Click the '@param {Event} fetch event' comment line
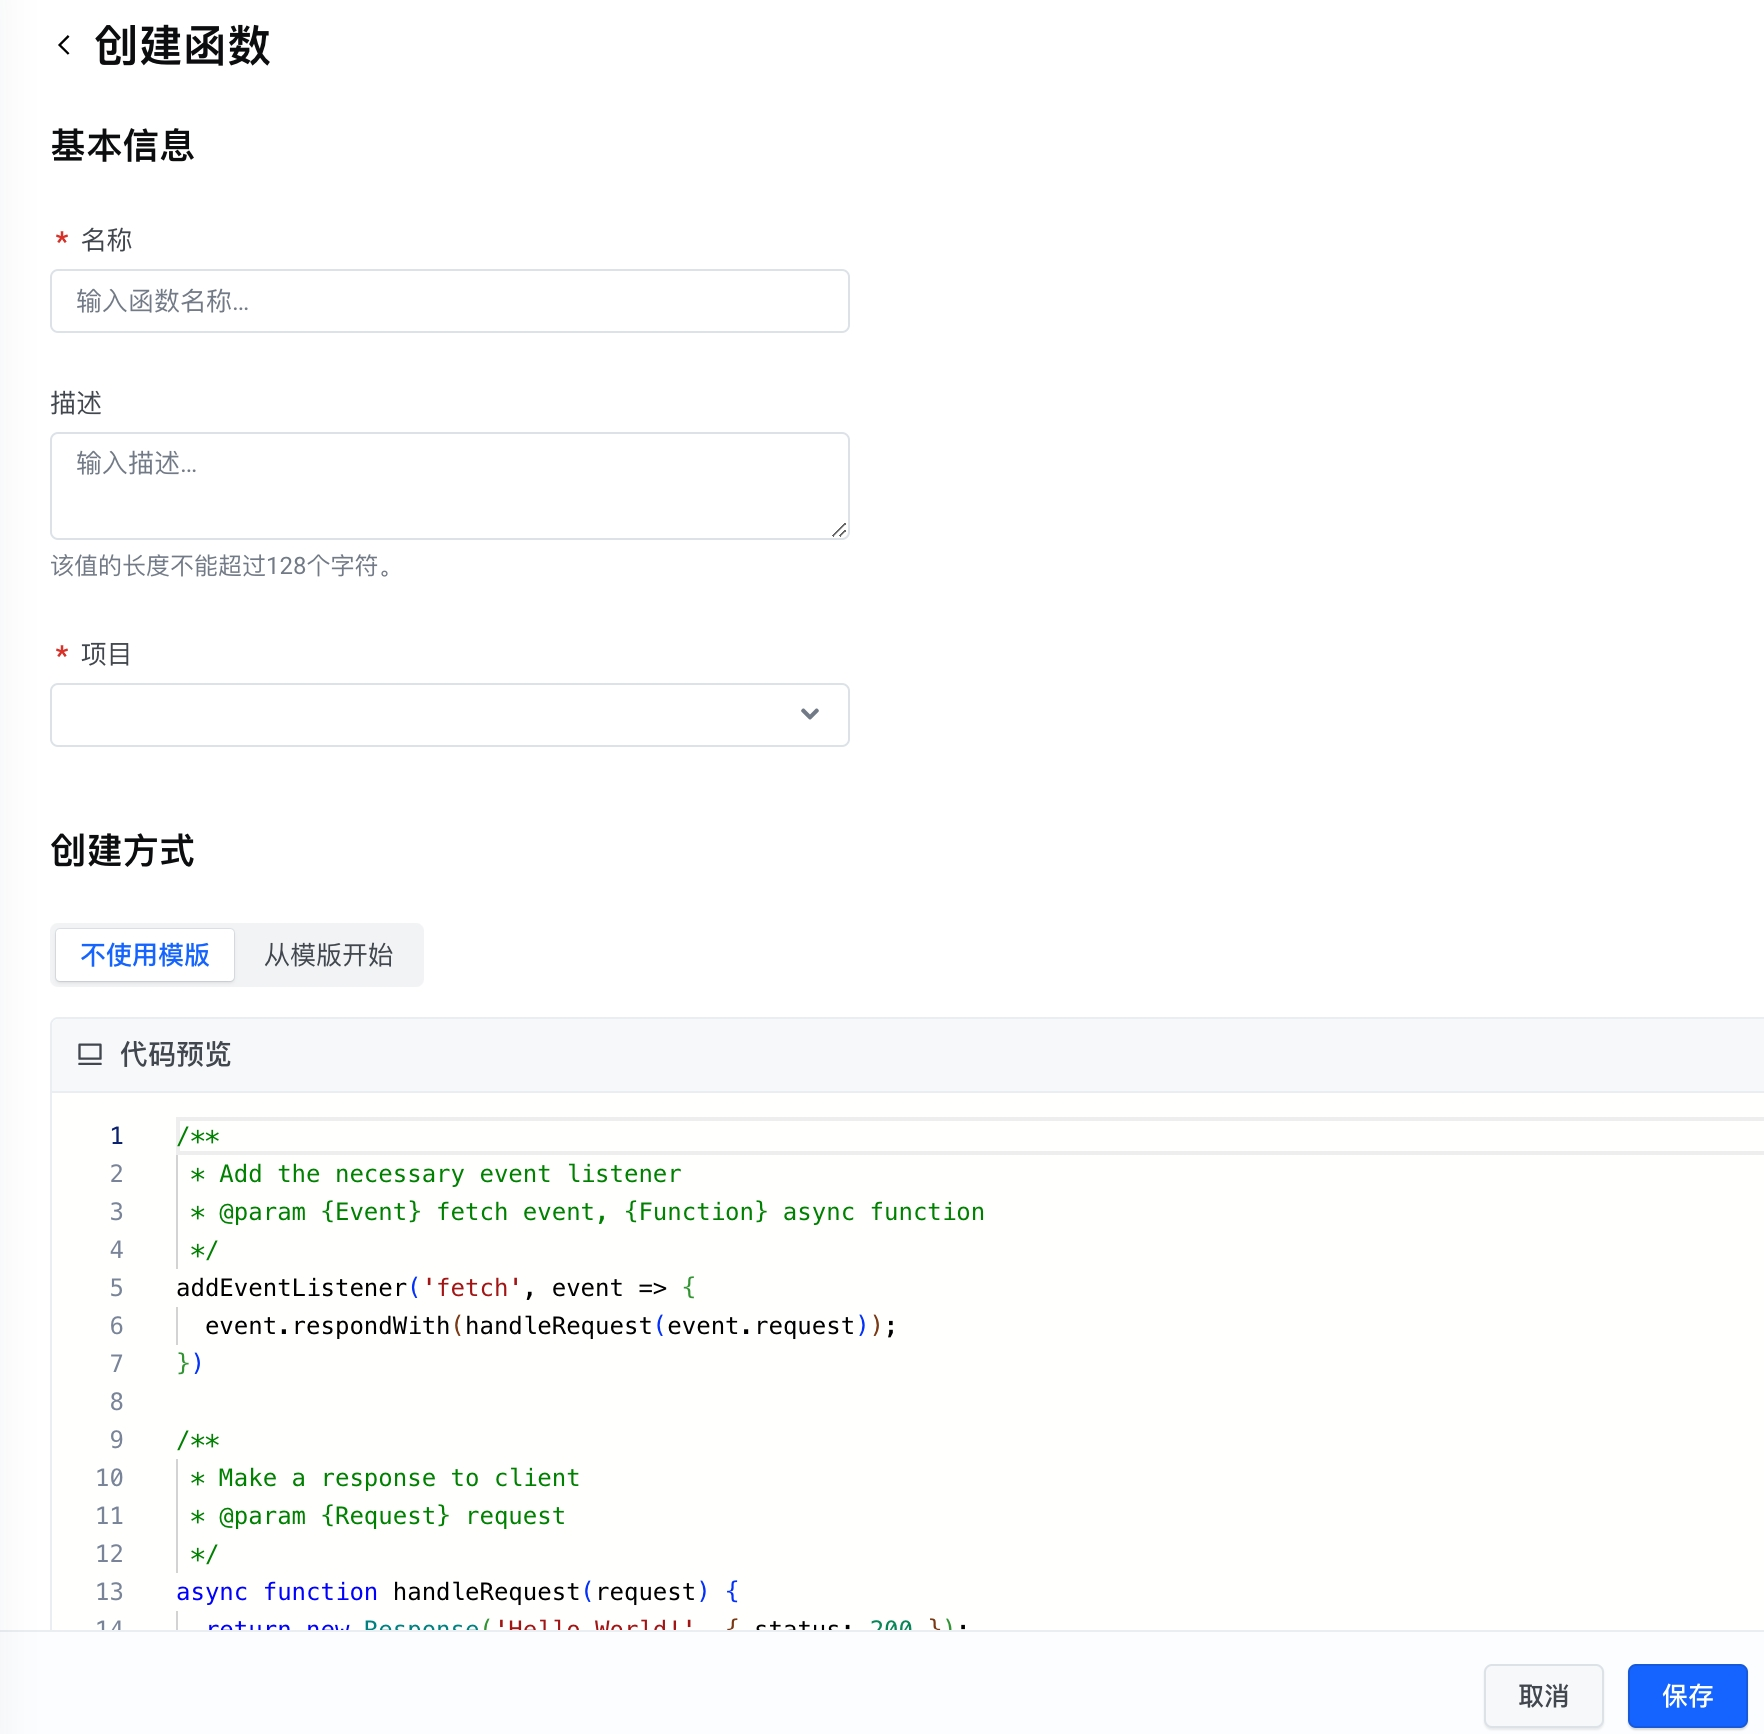This screenshot has width=1764, height=1734. (587, 1212)
